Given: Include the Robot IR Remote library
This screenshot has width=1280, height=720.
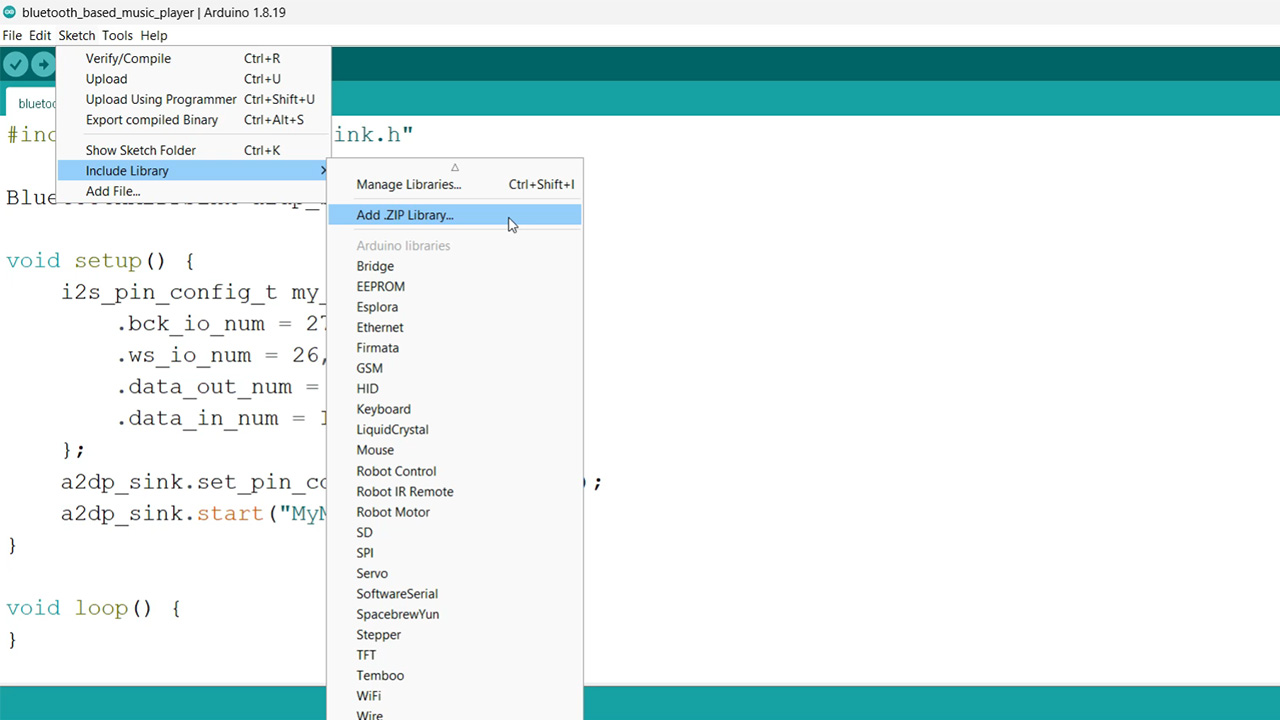Looking at the screenshot, I should tap(455, 491).
